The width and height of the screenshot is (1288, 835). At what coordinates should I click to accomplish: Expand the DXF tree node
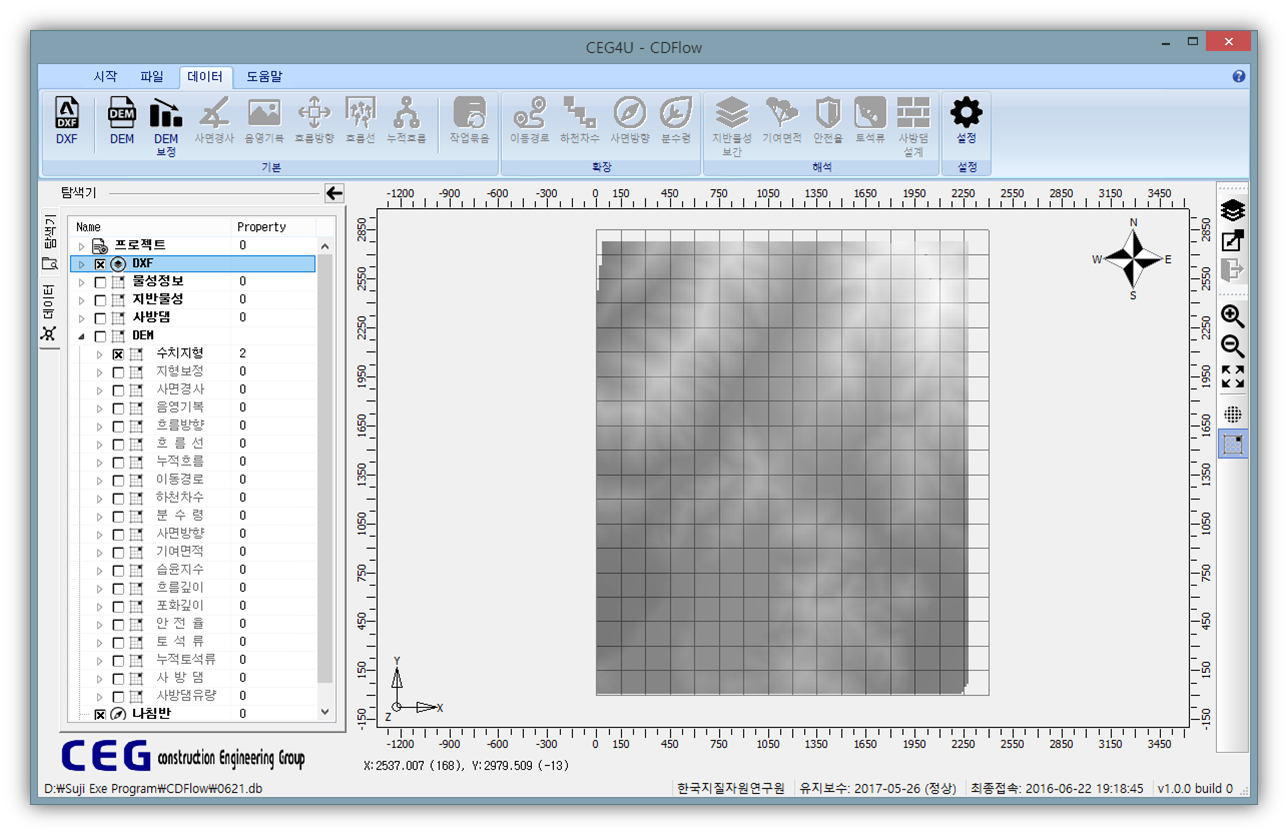[82, 264]
